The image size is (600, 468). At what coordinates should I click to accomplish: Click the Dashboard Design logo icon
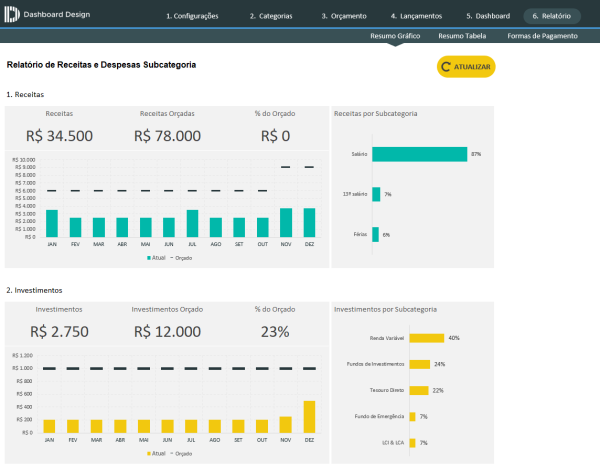pos(12,16)
